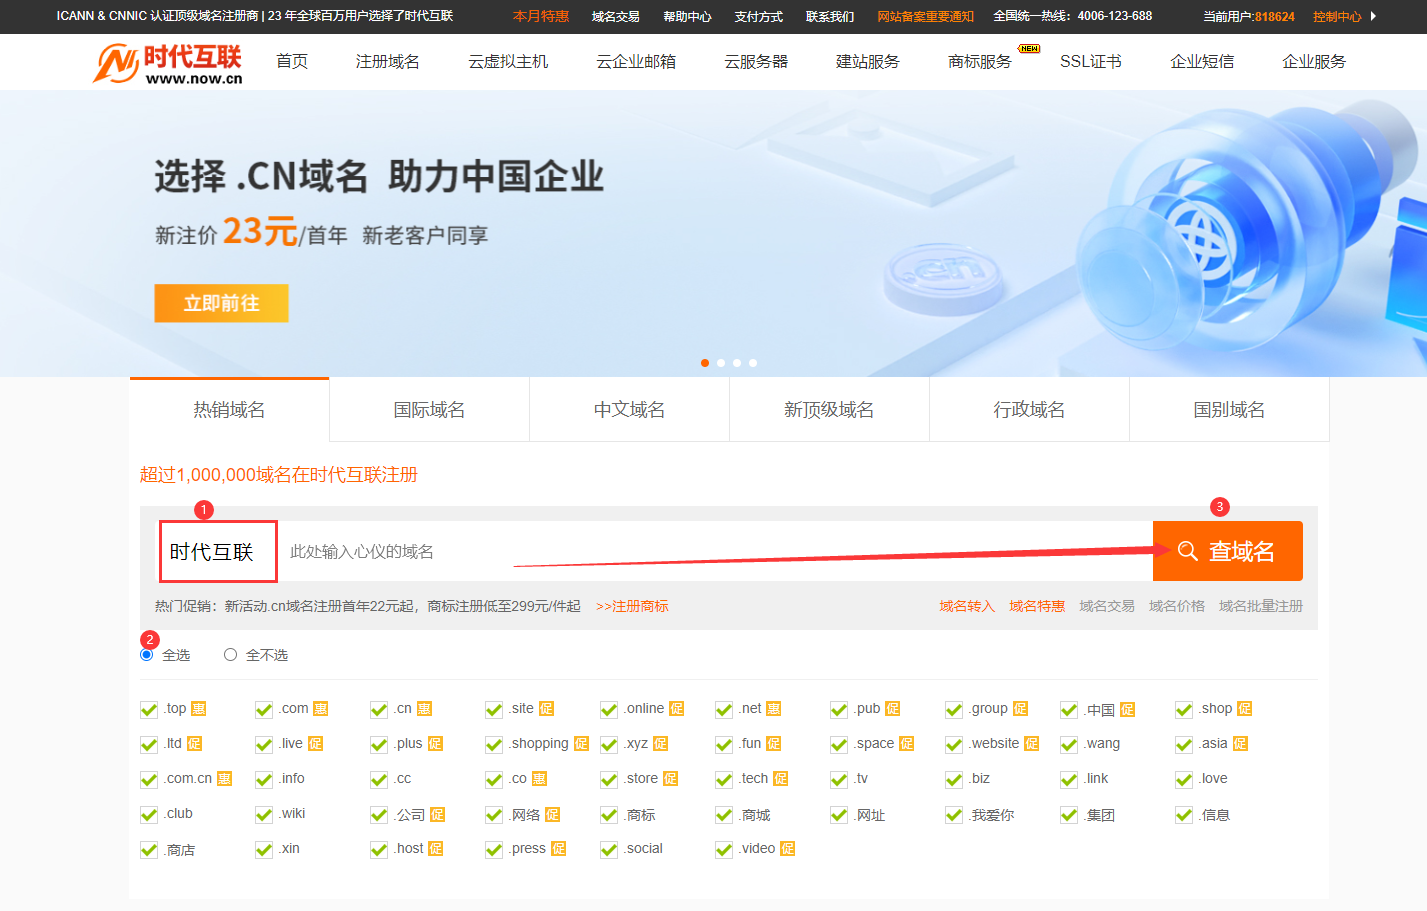Open 本月特惠 in the top bar

coord(541,16)
